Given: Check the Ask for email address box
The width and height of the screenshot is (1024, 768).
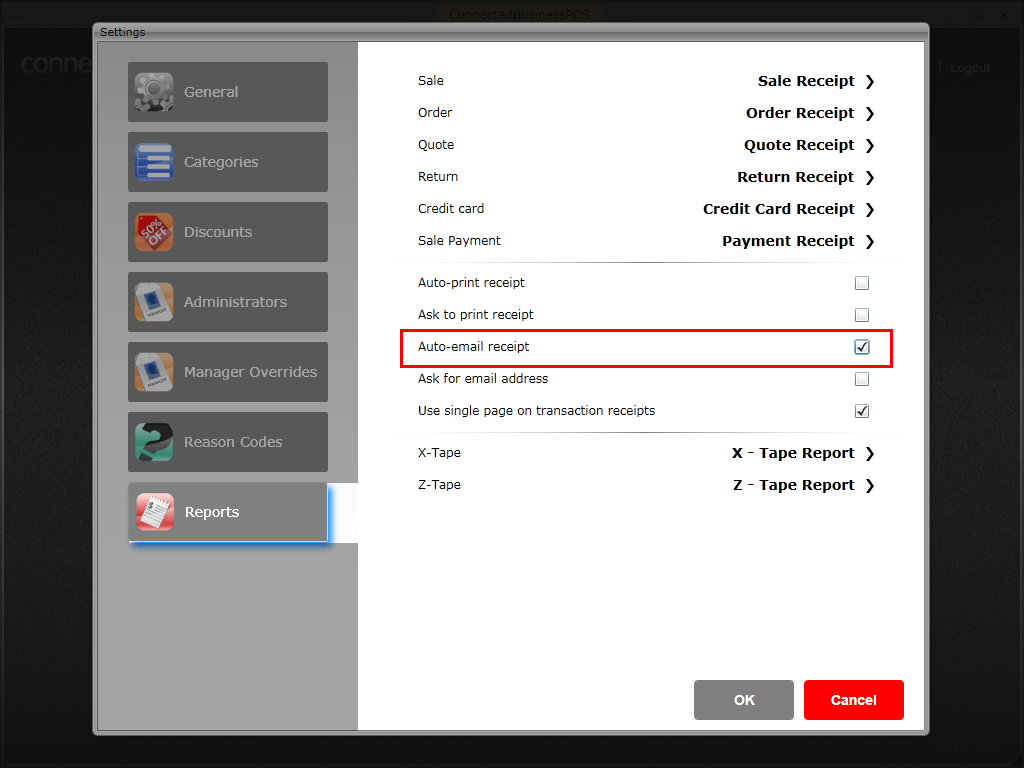Looking at the screenshot, I should tap(862, 379).
